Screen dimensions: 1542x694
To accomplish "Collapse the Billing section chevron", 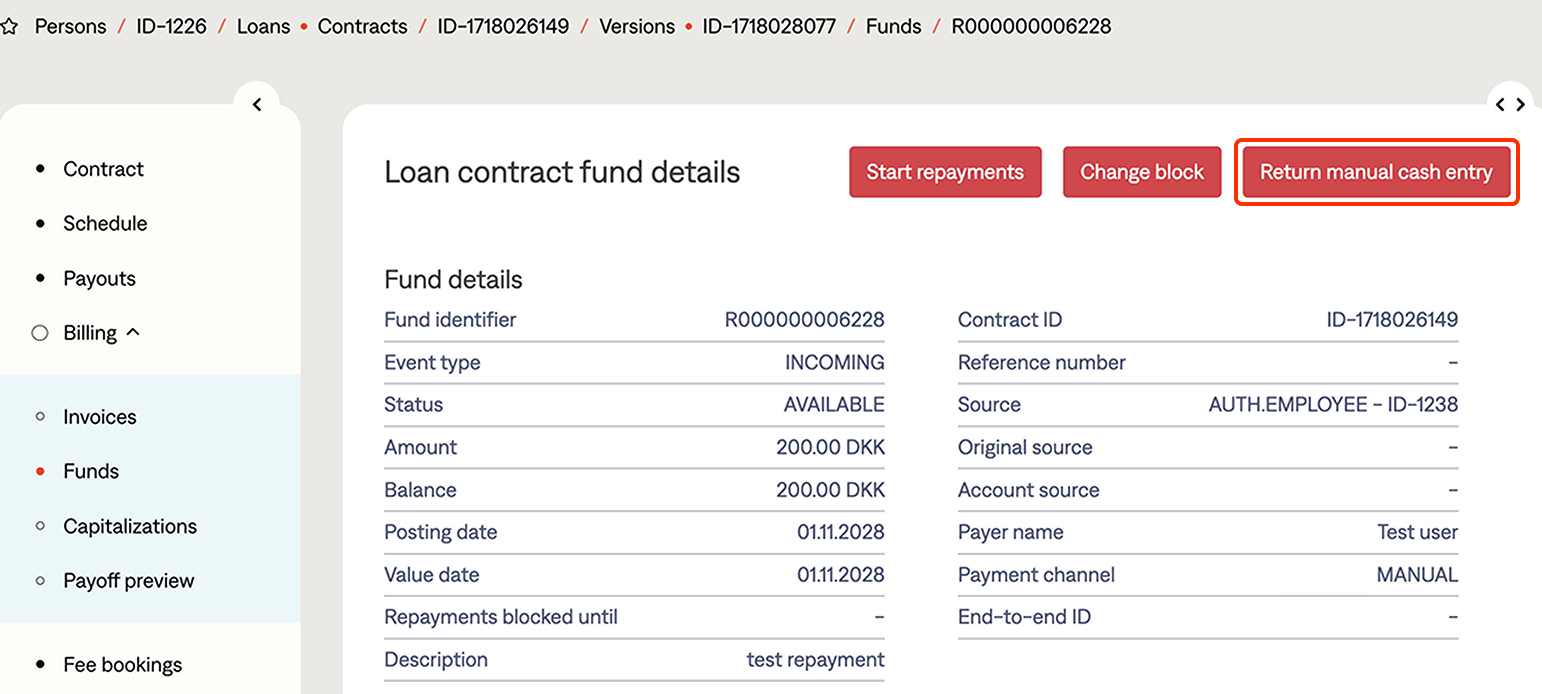I will click(133, 332).
